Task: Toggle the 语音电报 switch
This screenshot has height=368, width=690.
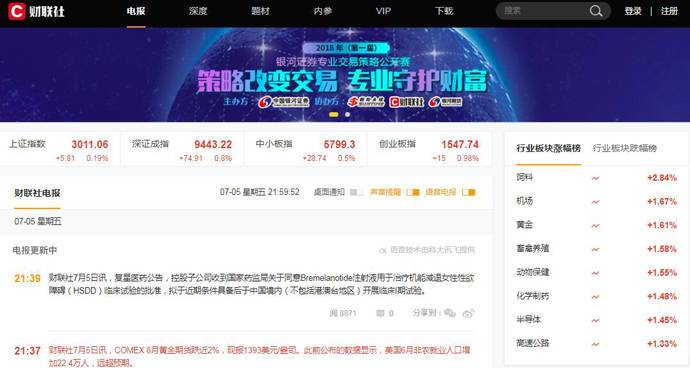Action: tap(469, 192)
